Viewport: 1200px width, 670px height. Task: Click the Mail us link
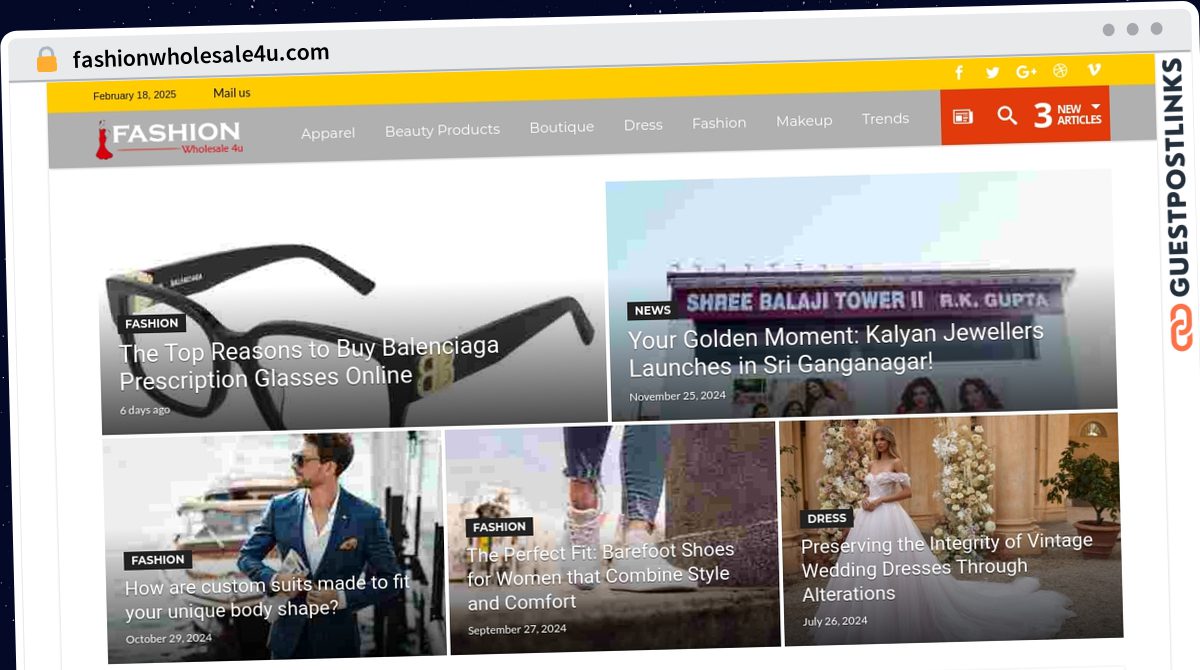pos(232,93)
